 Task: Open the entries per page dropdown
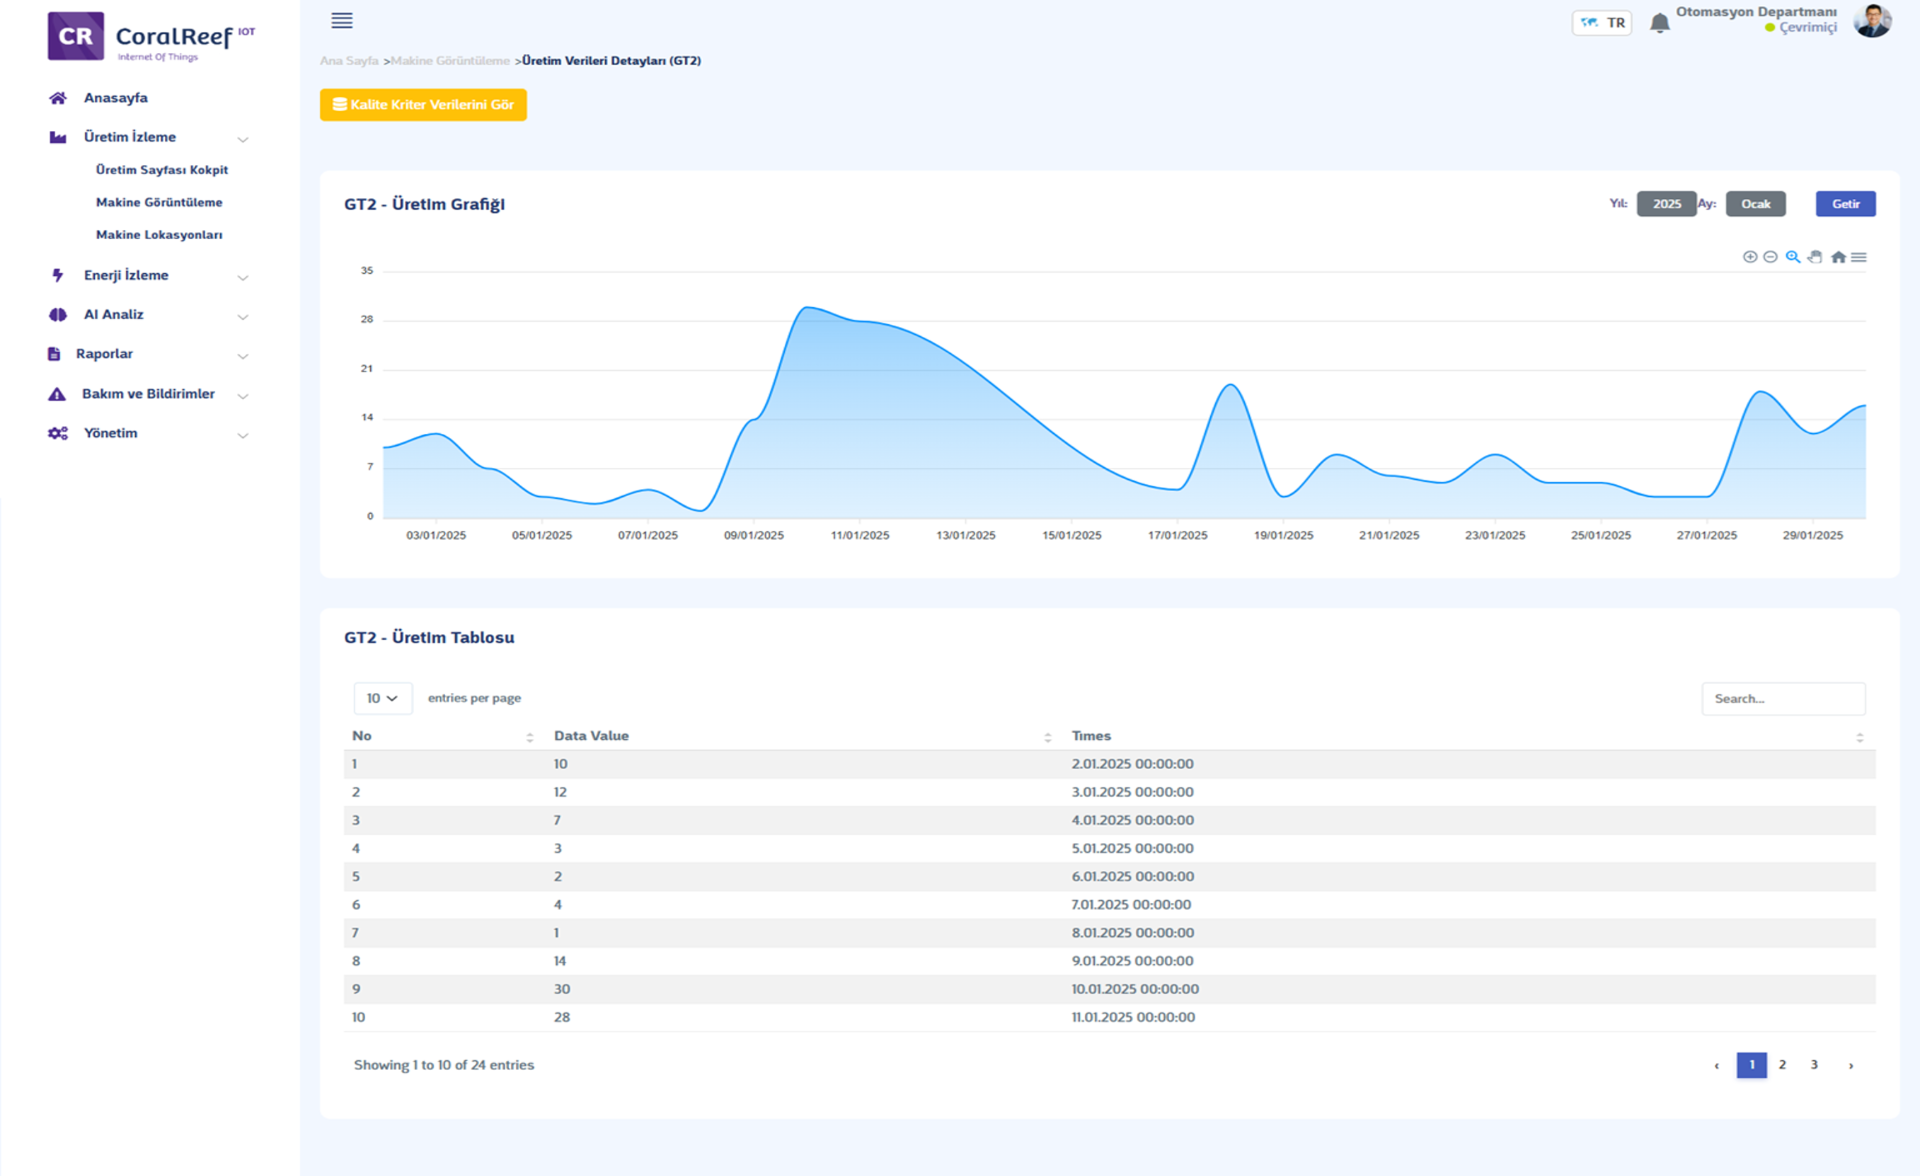(382, 698)
